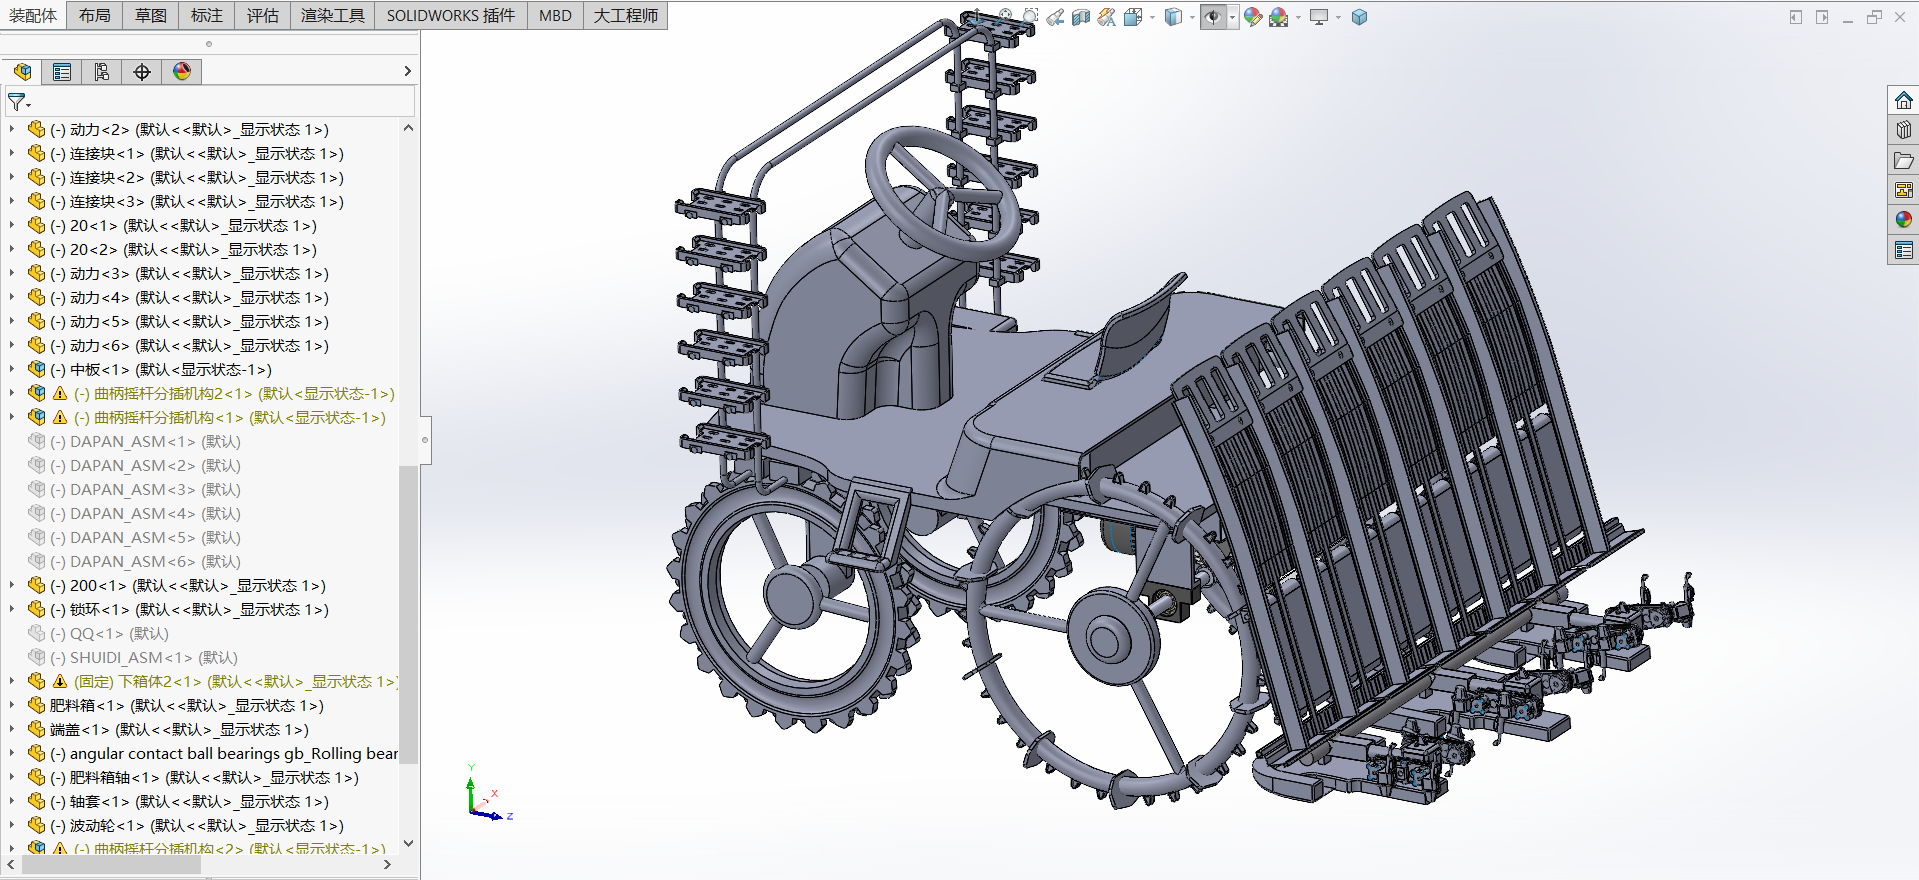Expand the 波动轮<1> tree node
Screen dimensions: 1919x880
(x=11, y=825)
